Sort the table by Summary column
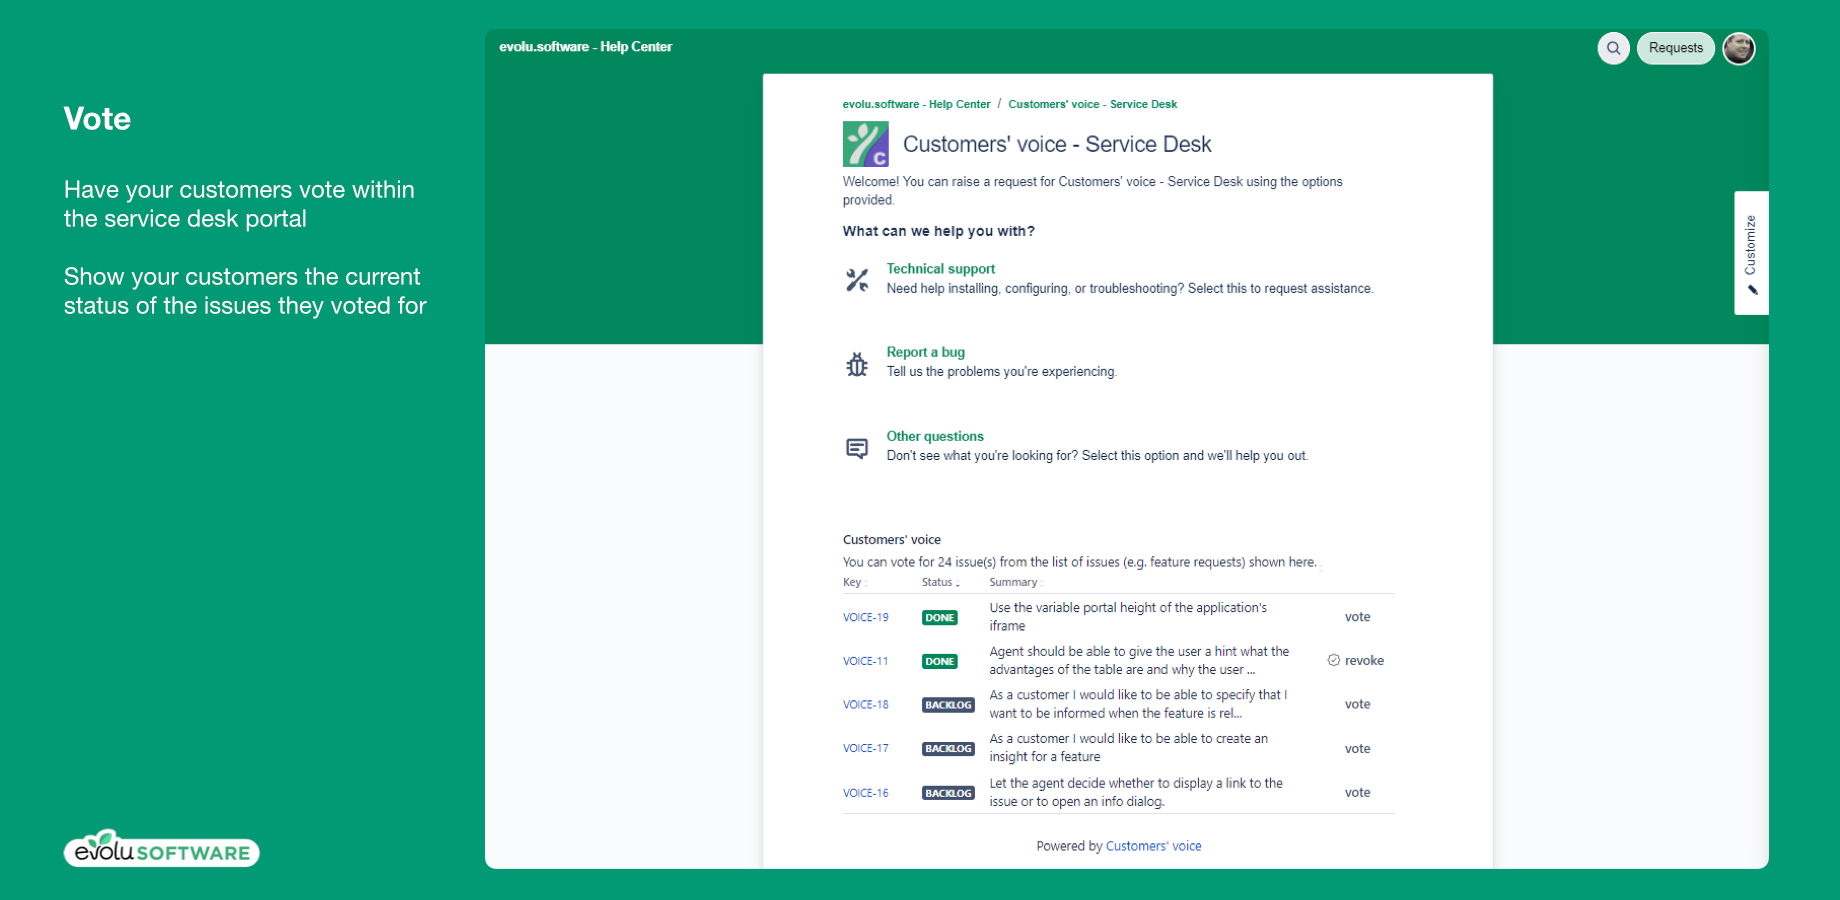Viewport: 1840px width, 900px height. click(1014, 582)
